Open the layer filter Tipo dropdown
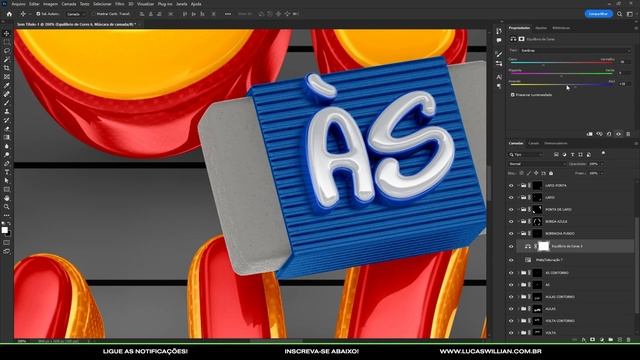 click(526, 155)
